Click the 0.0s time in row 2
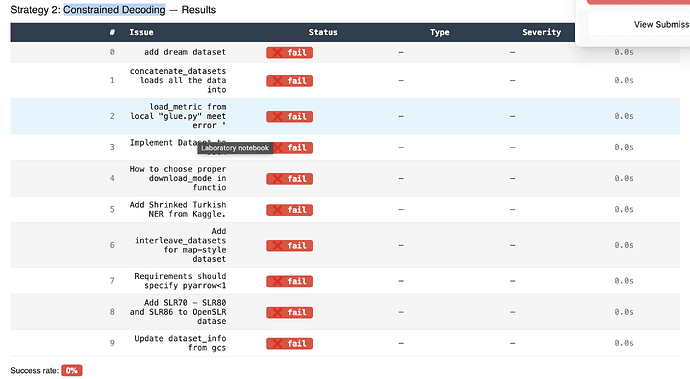 click(624, 116)
